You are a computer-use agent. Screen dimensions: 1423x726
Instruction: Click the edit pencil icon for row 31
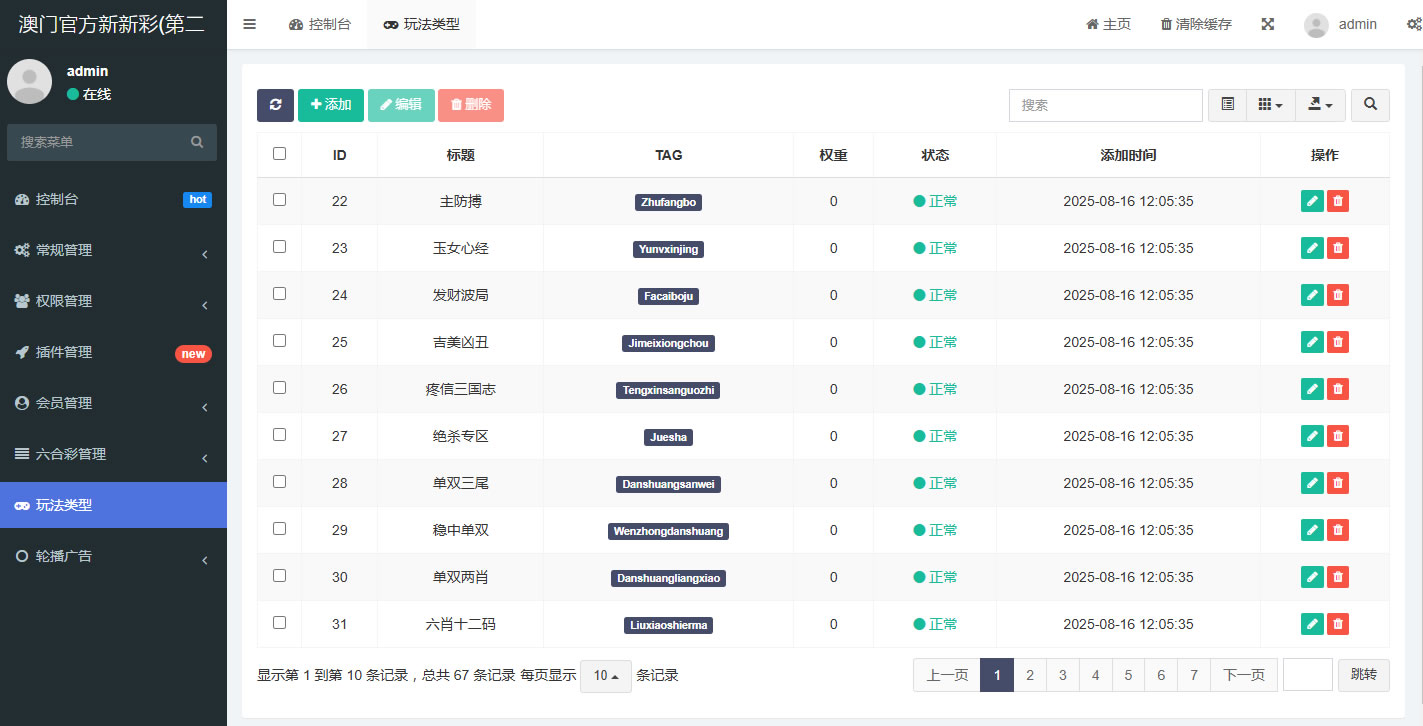(1312, 624)
